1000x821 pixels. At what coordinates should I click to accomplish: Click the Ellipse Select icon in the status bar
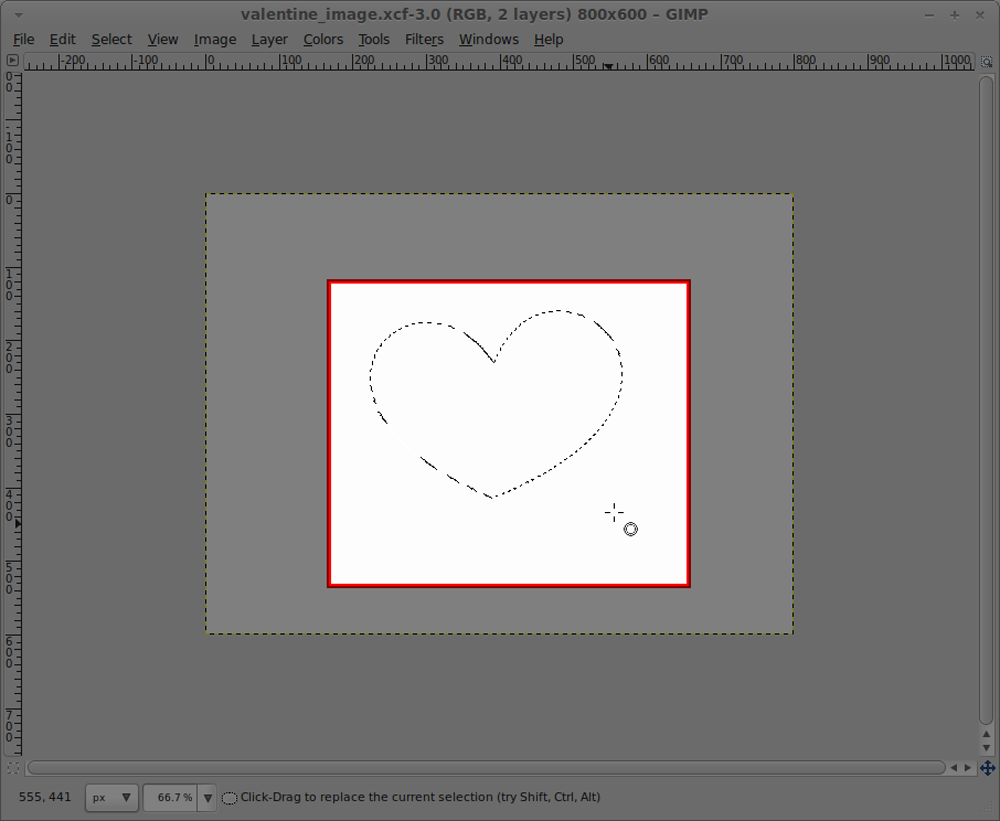click(x=229, y=797)
